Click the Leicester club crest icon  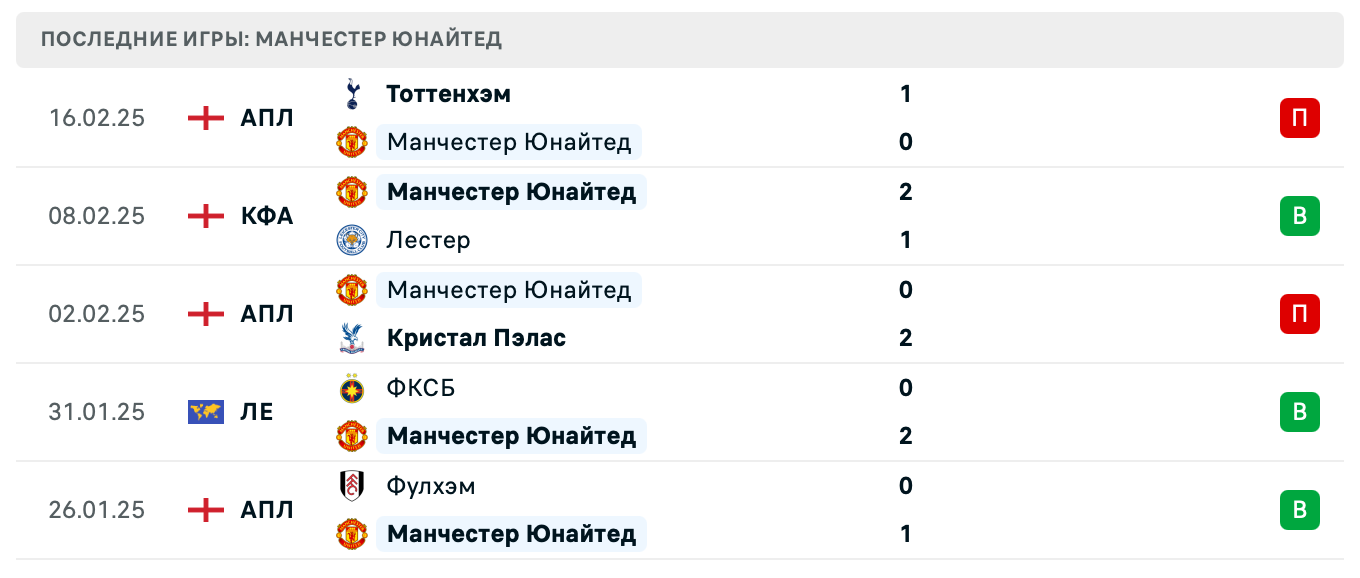352,240
